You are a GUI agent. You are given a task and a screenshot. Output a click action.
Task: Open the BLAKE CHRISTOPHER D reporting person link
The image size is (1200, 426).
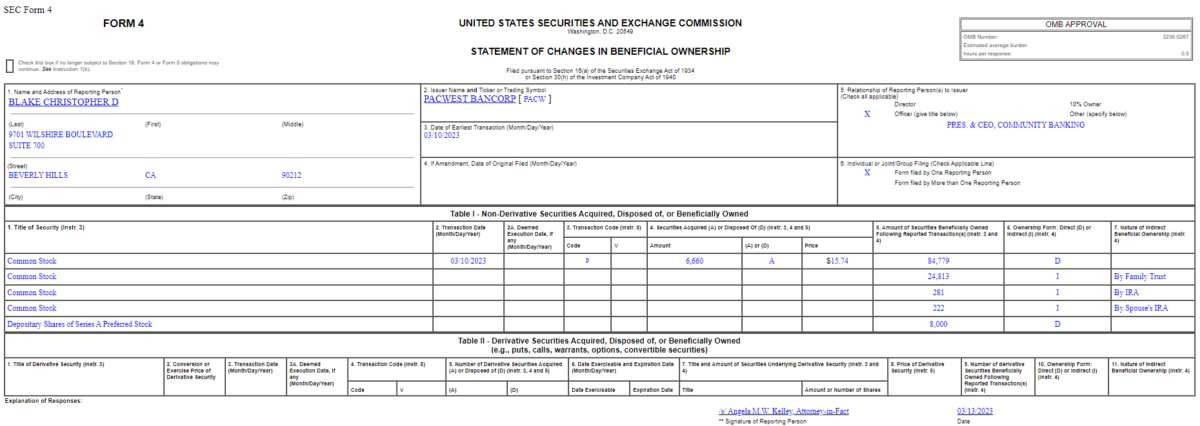click(x=63, y=102)
